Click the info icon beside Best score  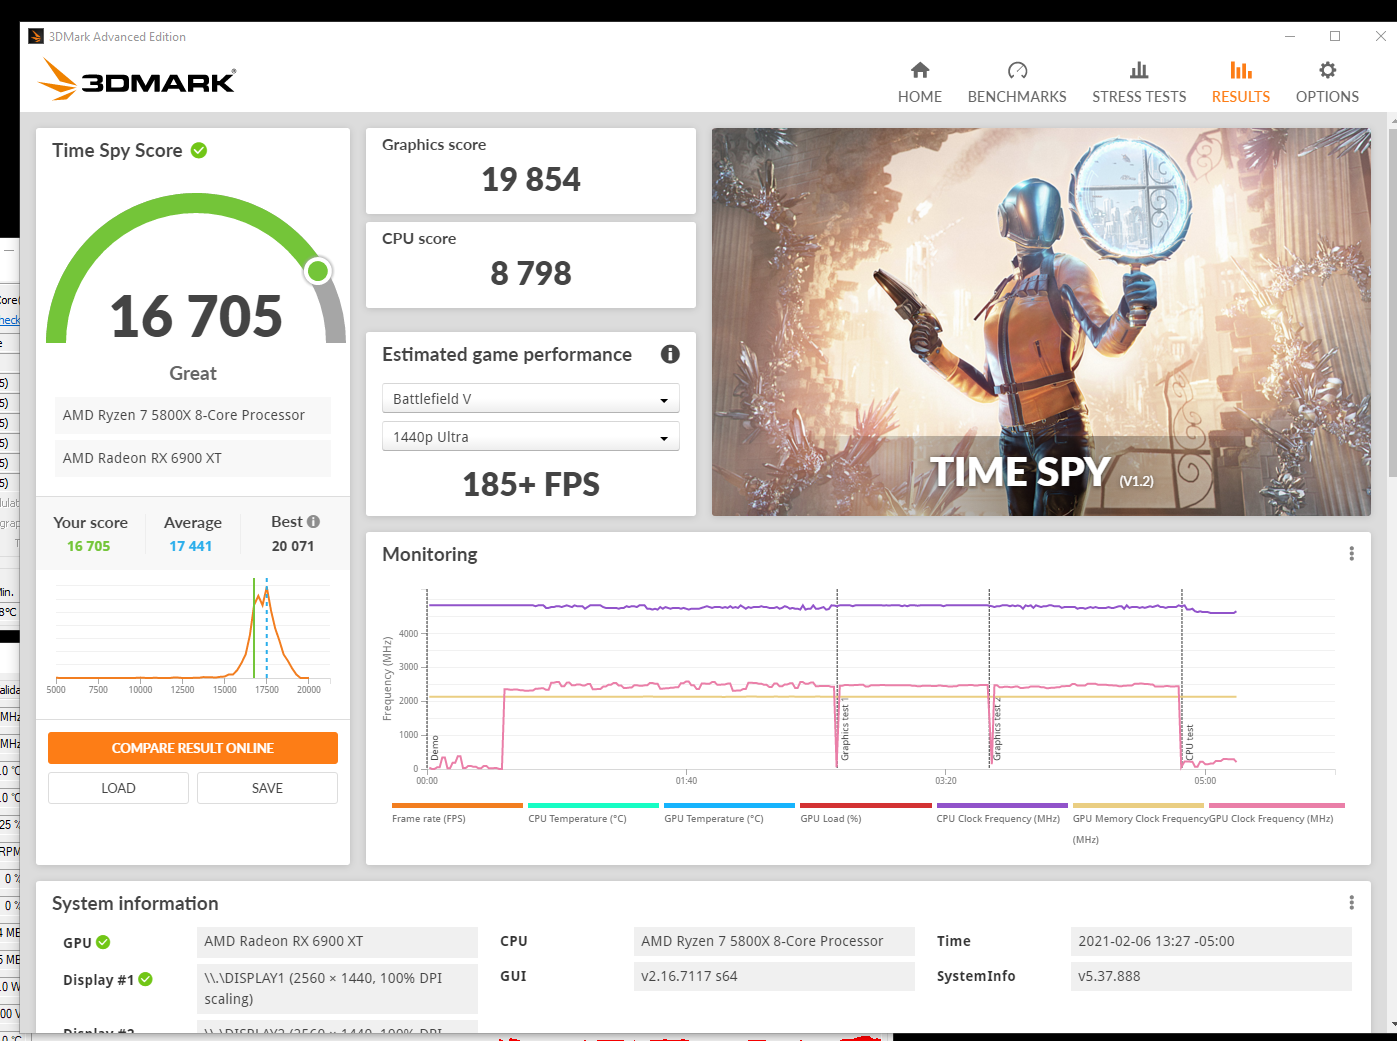(314, 522)
